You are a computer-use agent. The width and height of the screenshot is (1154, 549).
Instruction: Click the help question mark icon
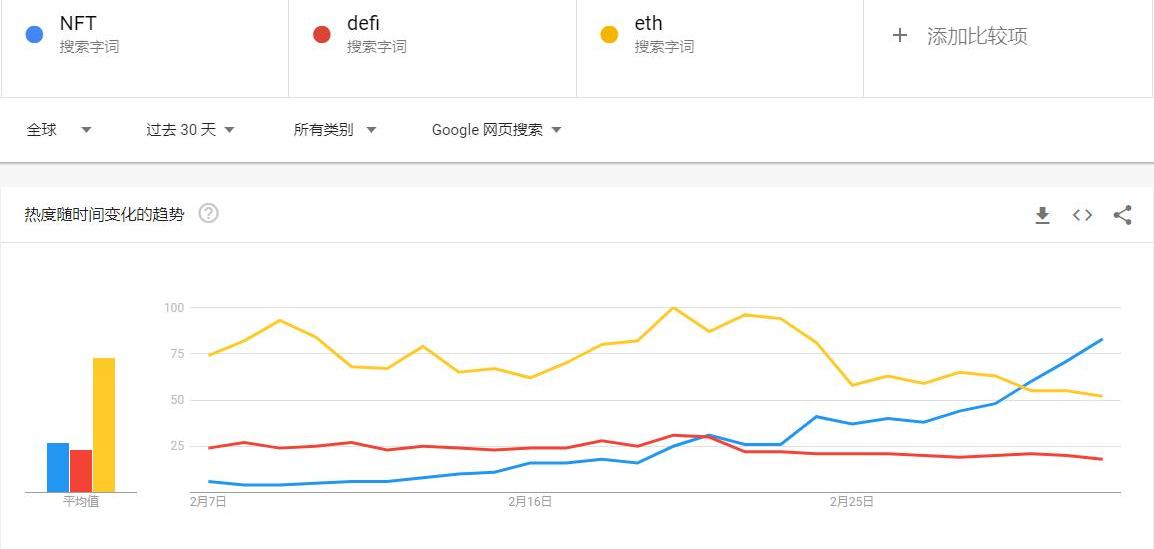208,213
